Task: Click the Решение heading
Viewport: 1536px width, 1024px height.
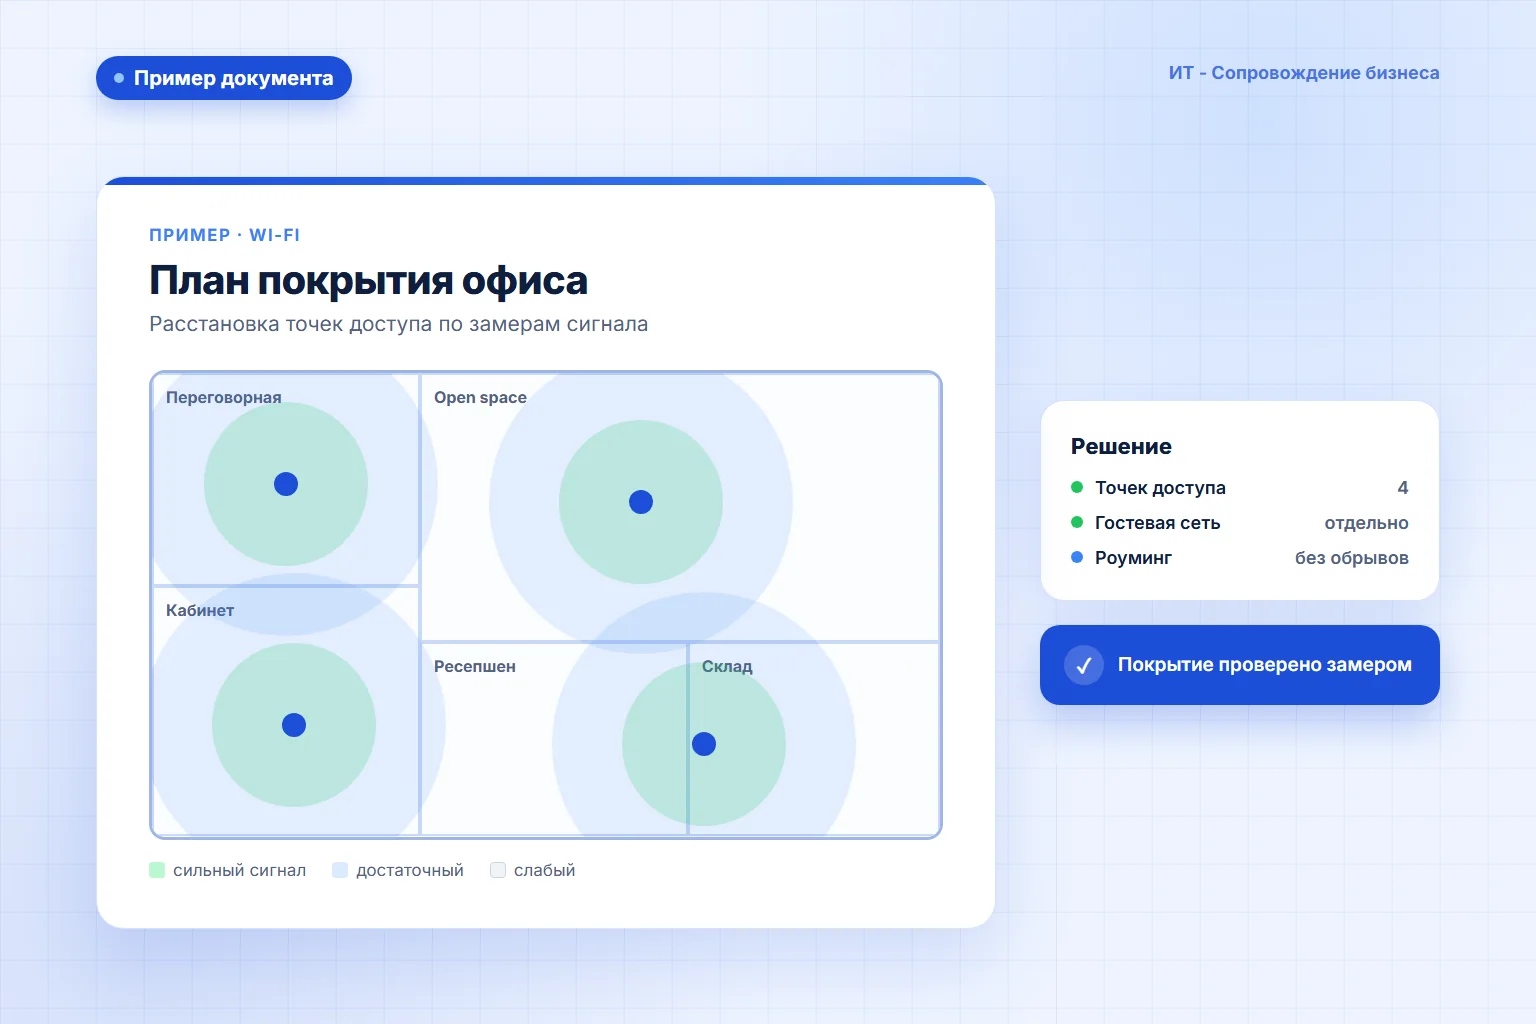Action: click(1121, 446)
